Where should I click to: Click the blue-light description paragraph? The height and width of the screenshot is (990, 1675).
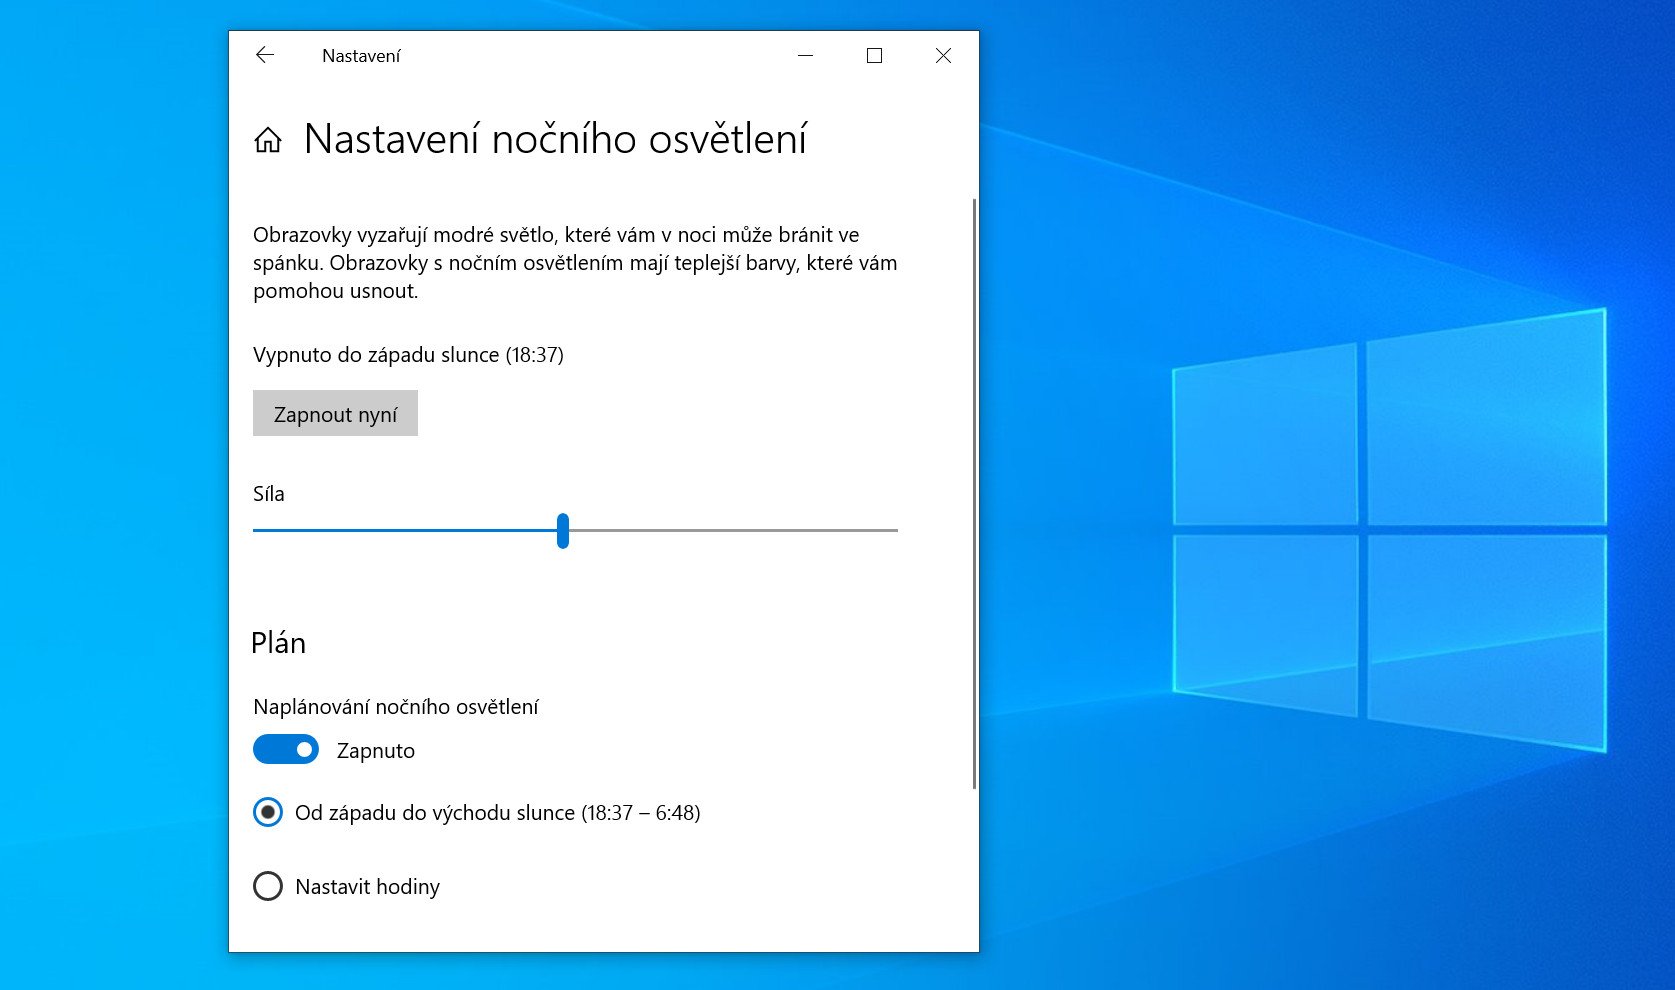tap(575, 263)
